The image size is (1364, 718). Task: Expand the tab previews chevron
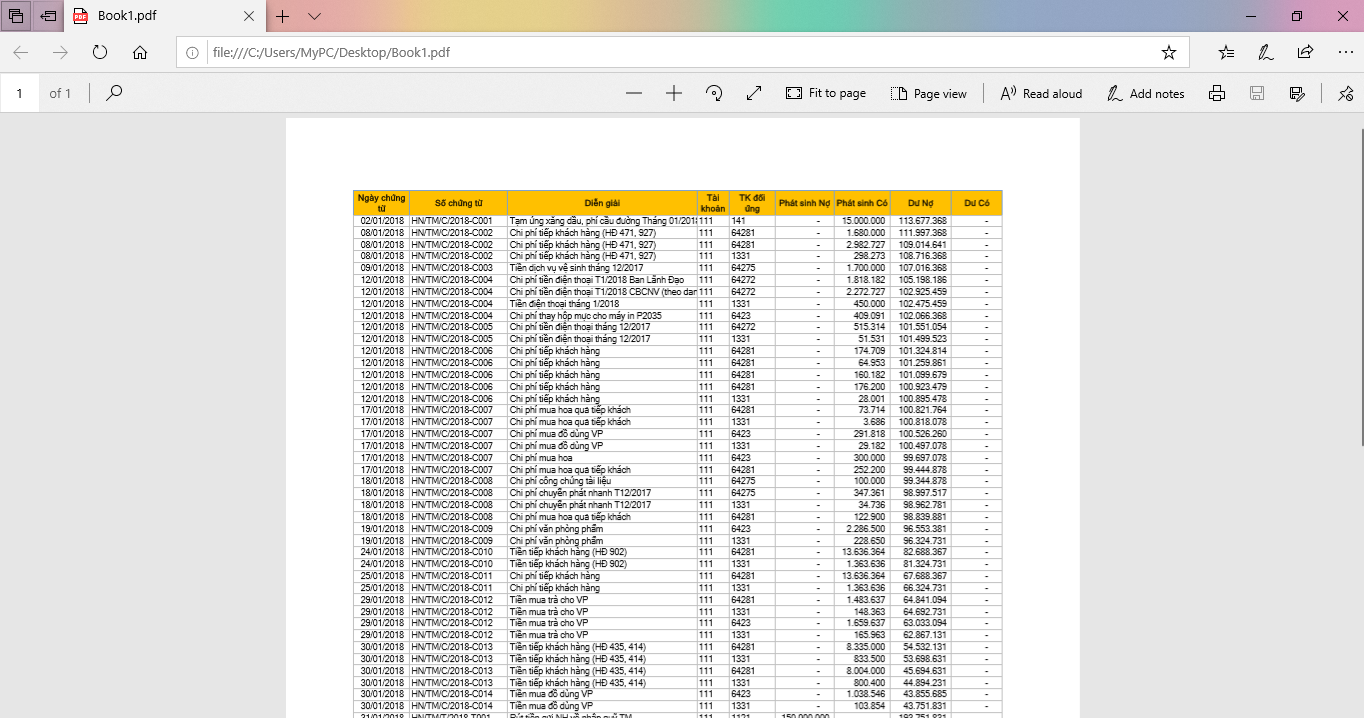(x=314, y=16)
